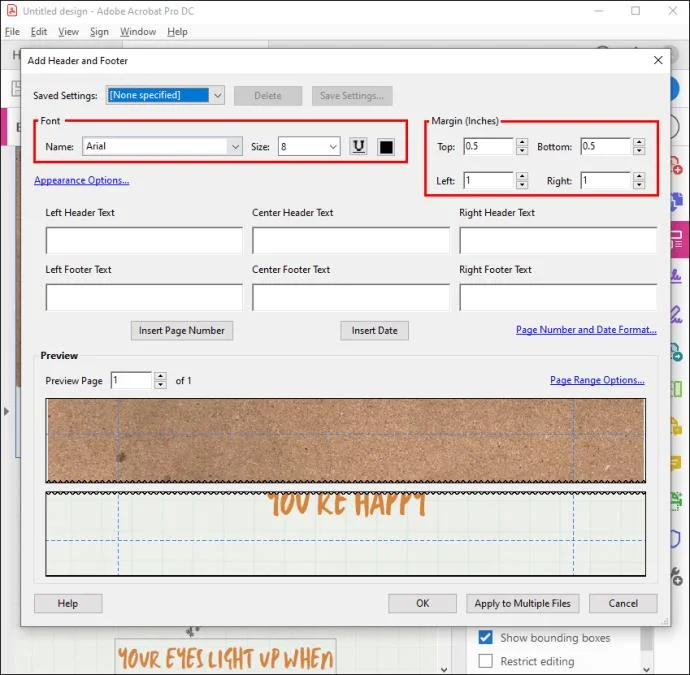Click the Insert Date button
690x675 pixels.
coord(374,330)
